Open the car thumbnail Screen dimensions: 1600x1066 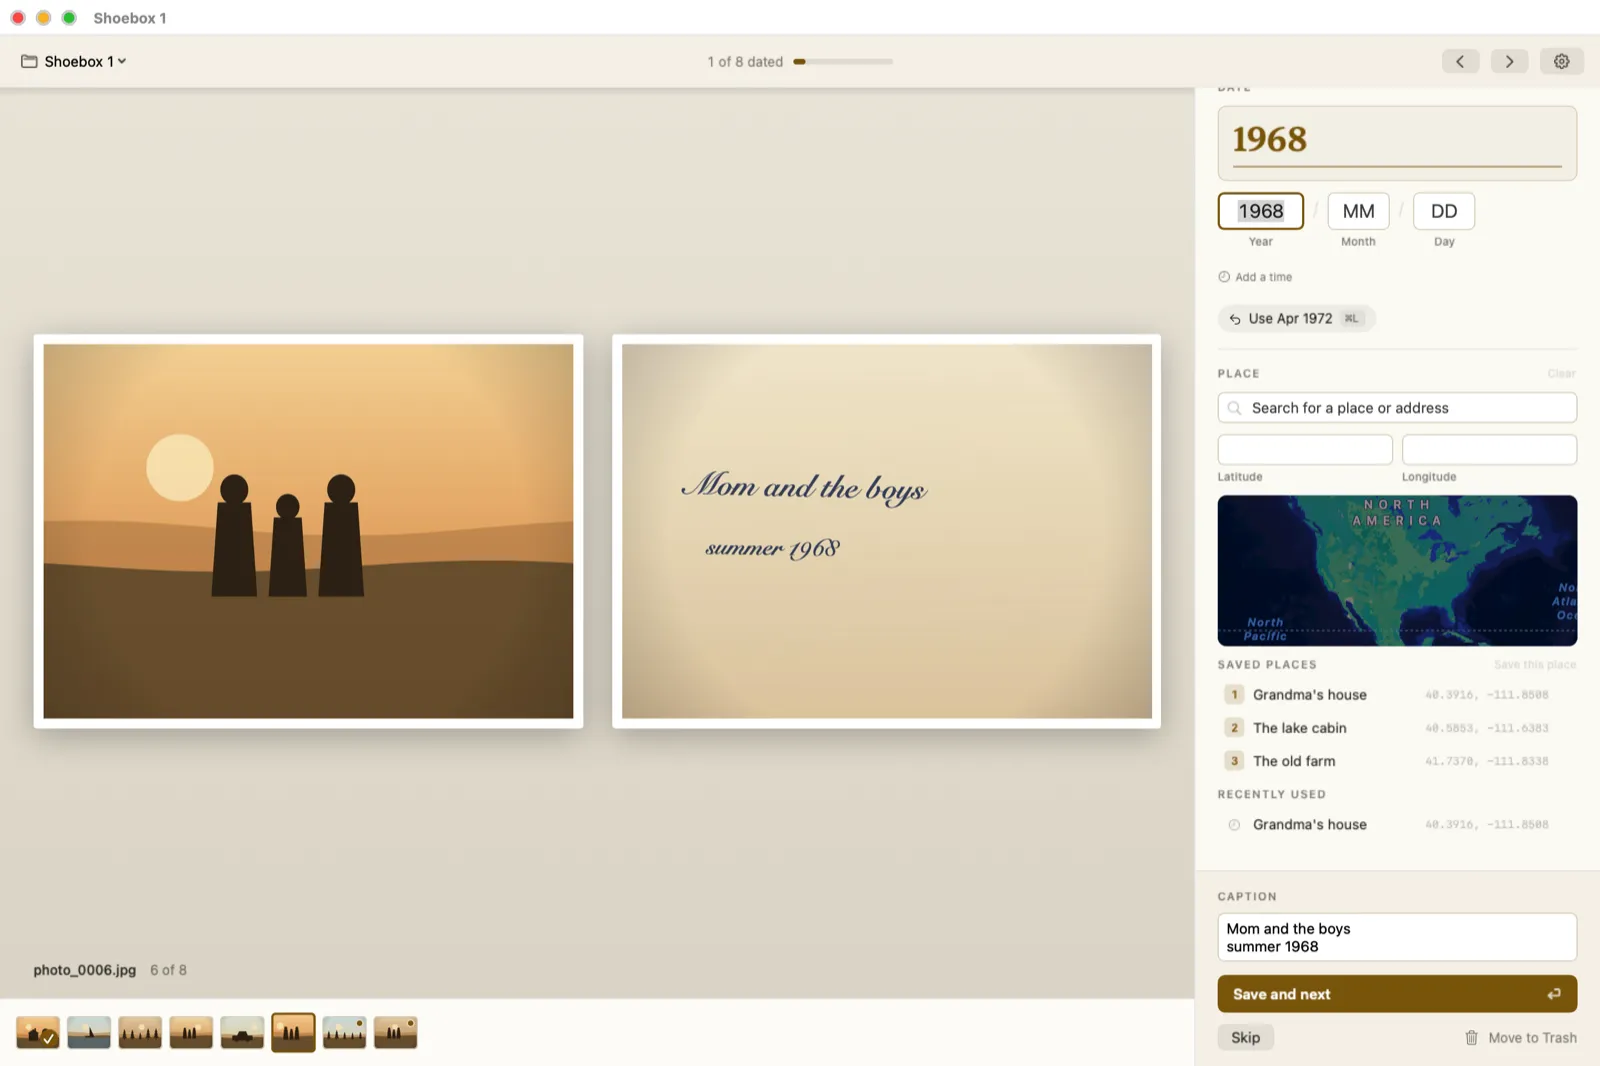click(x=242, y=1032)
